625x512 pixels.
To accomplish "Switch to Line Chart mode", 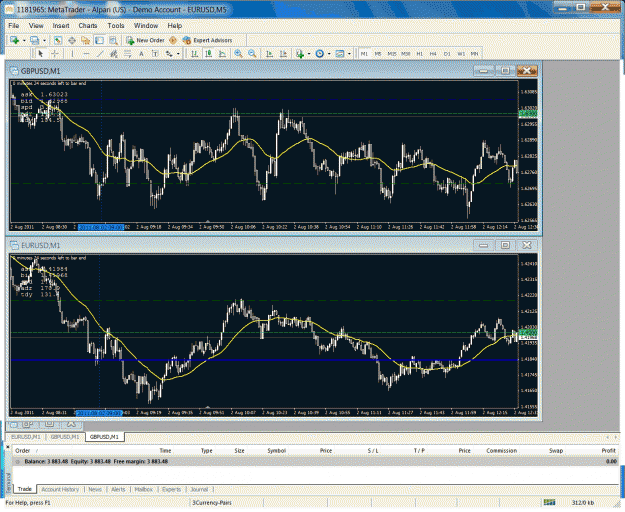I will pos(222,54).
